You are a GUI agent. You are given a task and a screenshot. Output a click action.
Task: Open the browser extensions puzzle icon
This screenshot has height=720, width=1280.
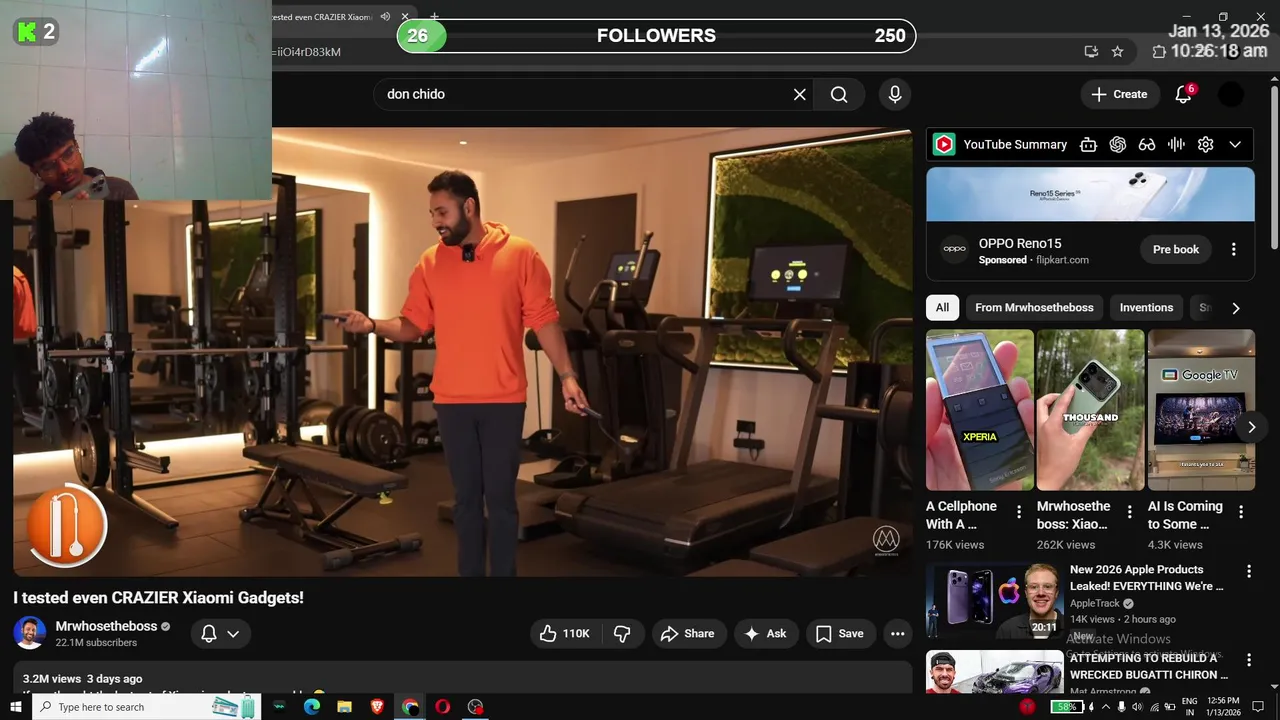point(1159,51)
